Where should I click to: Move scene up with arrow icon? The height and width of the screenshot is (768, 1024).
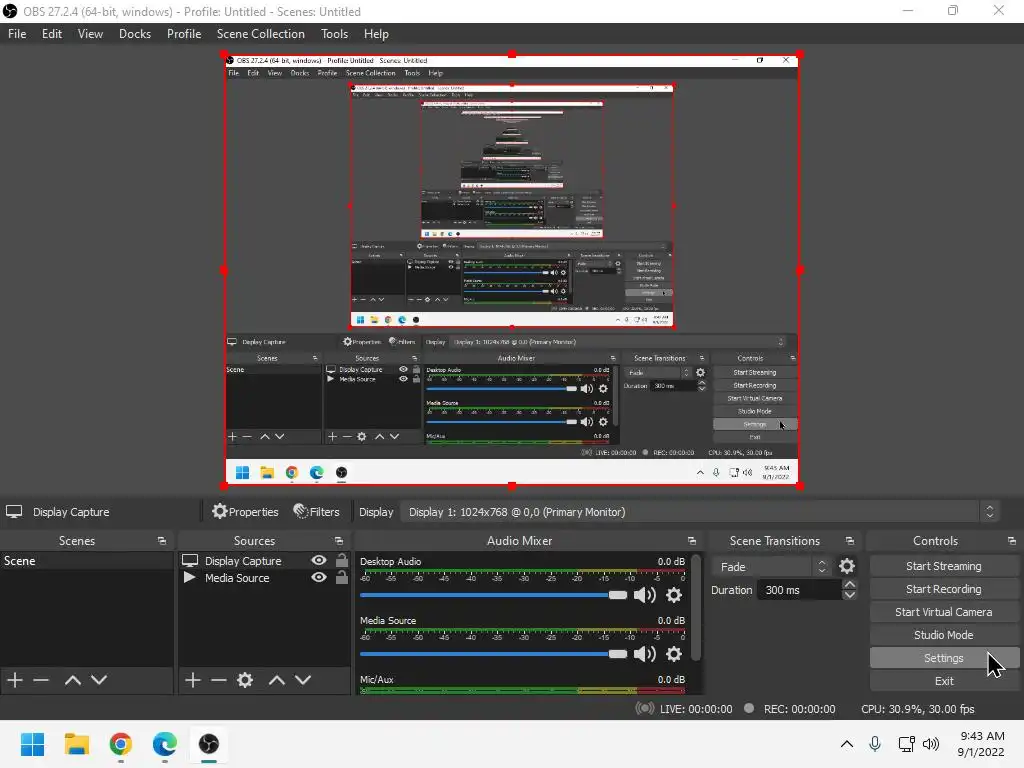tap(72, 680)
